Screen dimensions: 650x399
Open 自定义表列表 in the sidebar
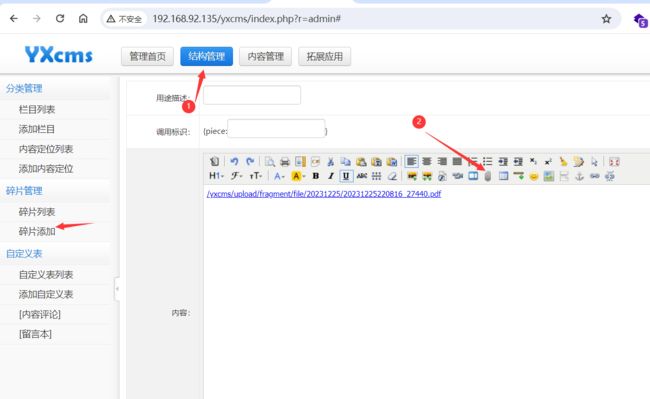46,275
